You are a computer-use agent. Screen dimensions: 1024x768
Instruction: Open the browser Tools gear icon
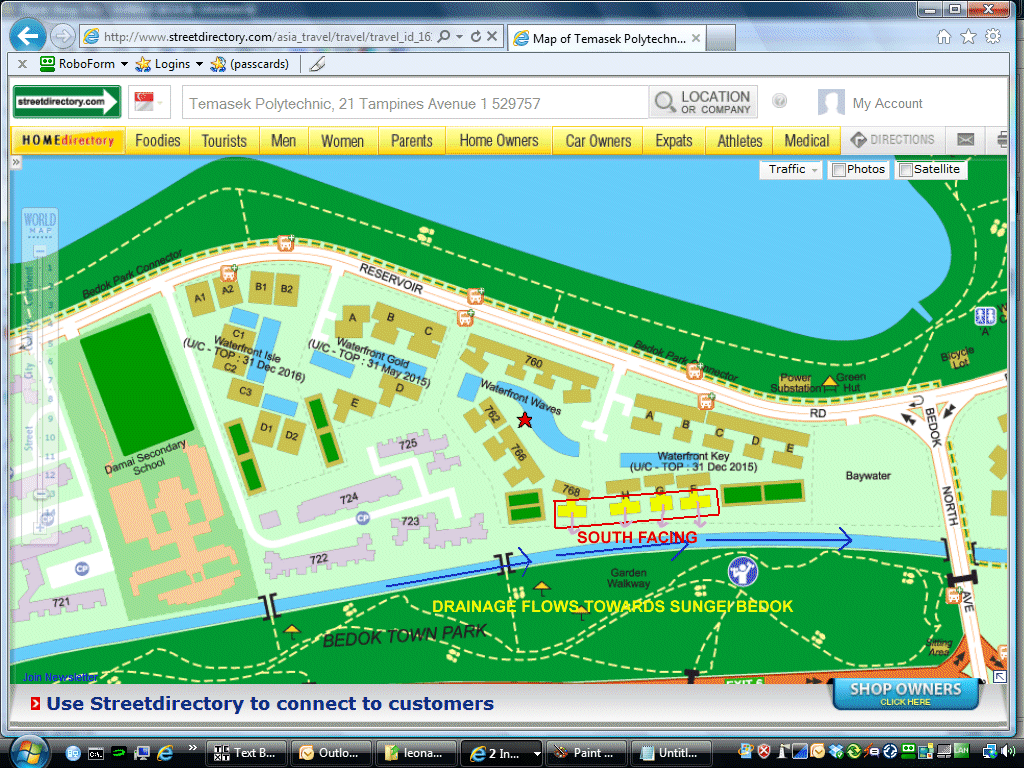[x=993, y=37]
